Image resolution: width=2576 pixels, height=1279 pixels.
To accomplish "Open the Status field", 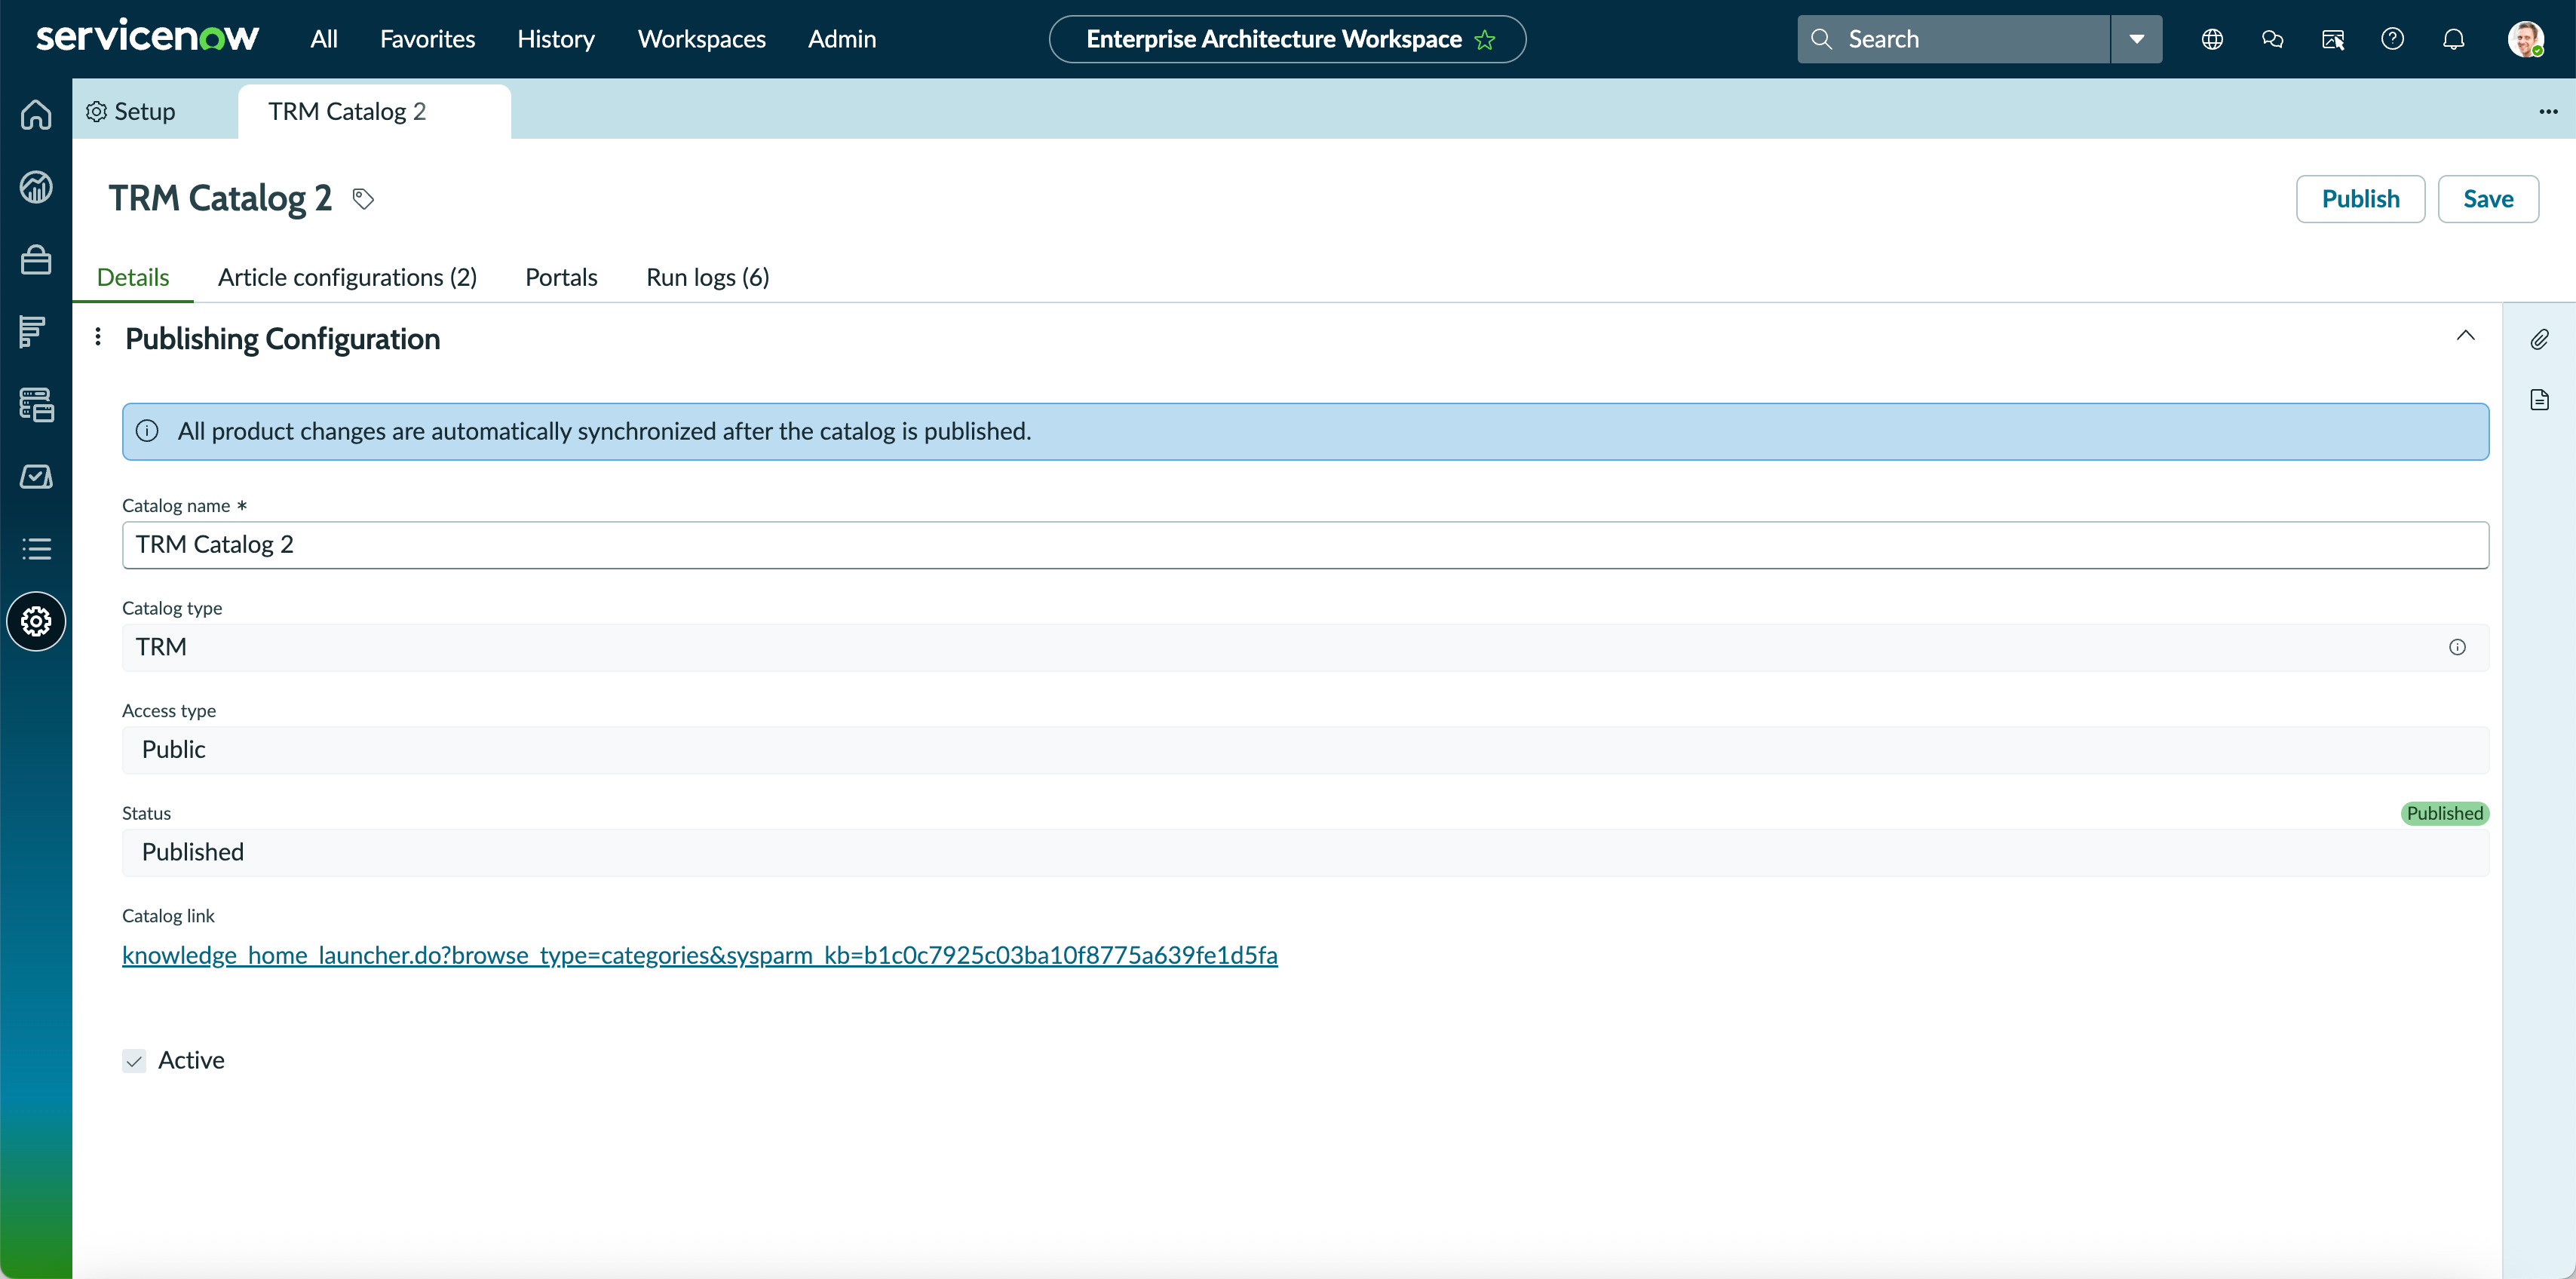I will point(1305,852).
